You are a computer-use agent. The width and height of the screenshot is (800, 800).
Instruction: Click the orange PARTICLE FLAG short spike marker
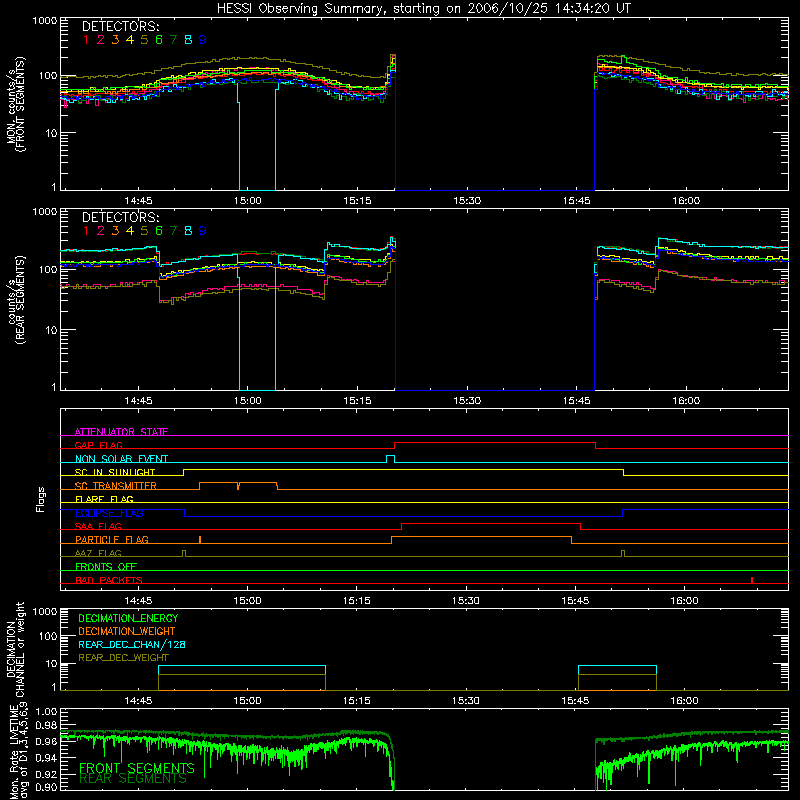(x=200, y=539)
